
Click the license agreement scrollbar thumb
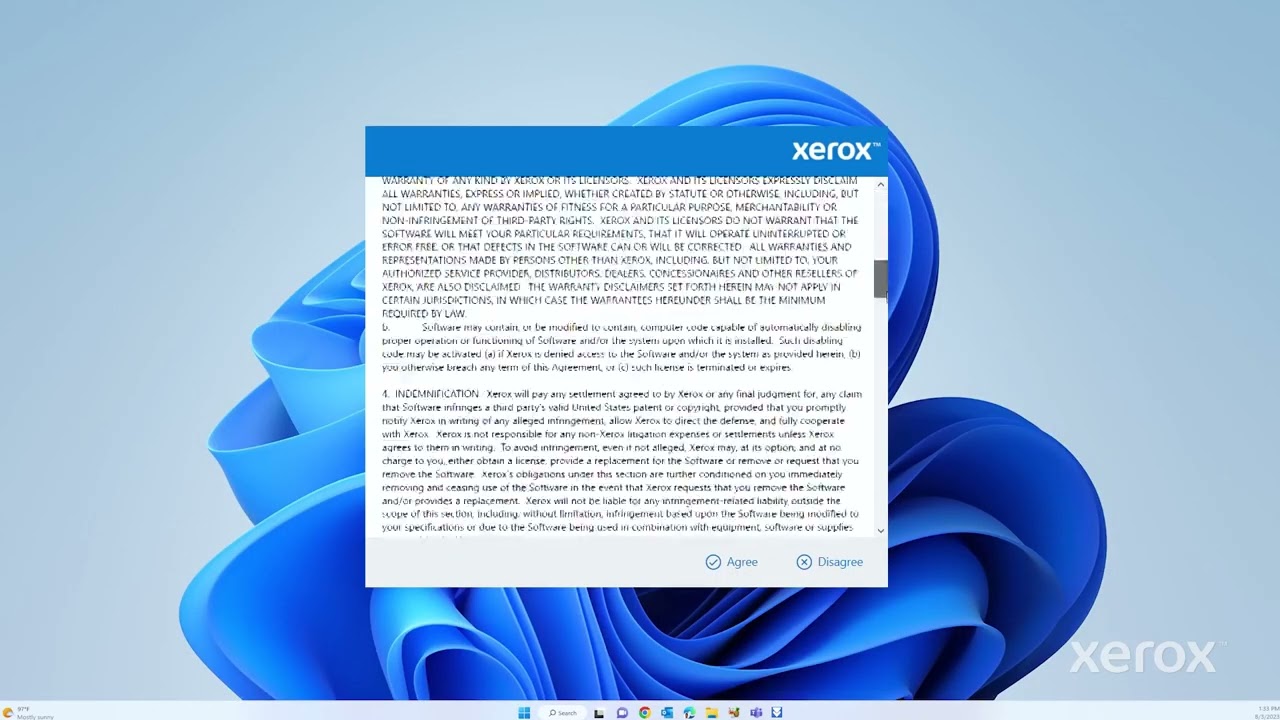[881, 279]
